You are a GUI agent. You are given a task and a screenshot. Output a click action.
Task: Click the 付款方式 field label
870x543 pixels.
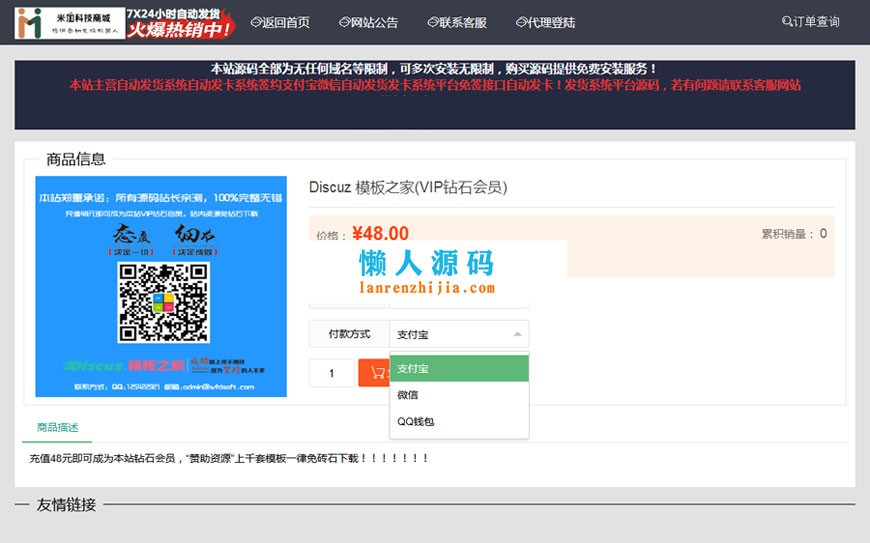[349, 334]
